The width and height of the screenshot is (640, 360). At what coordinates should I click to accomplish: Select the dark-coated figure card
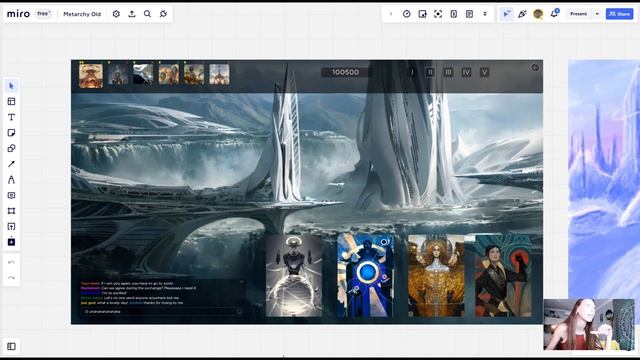tap(504, 276)
